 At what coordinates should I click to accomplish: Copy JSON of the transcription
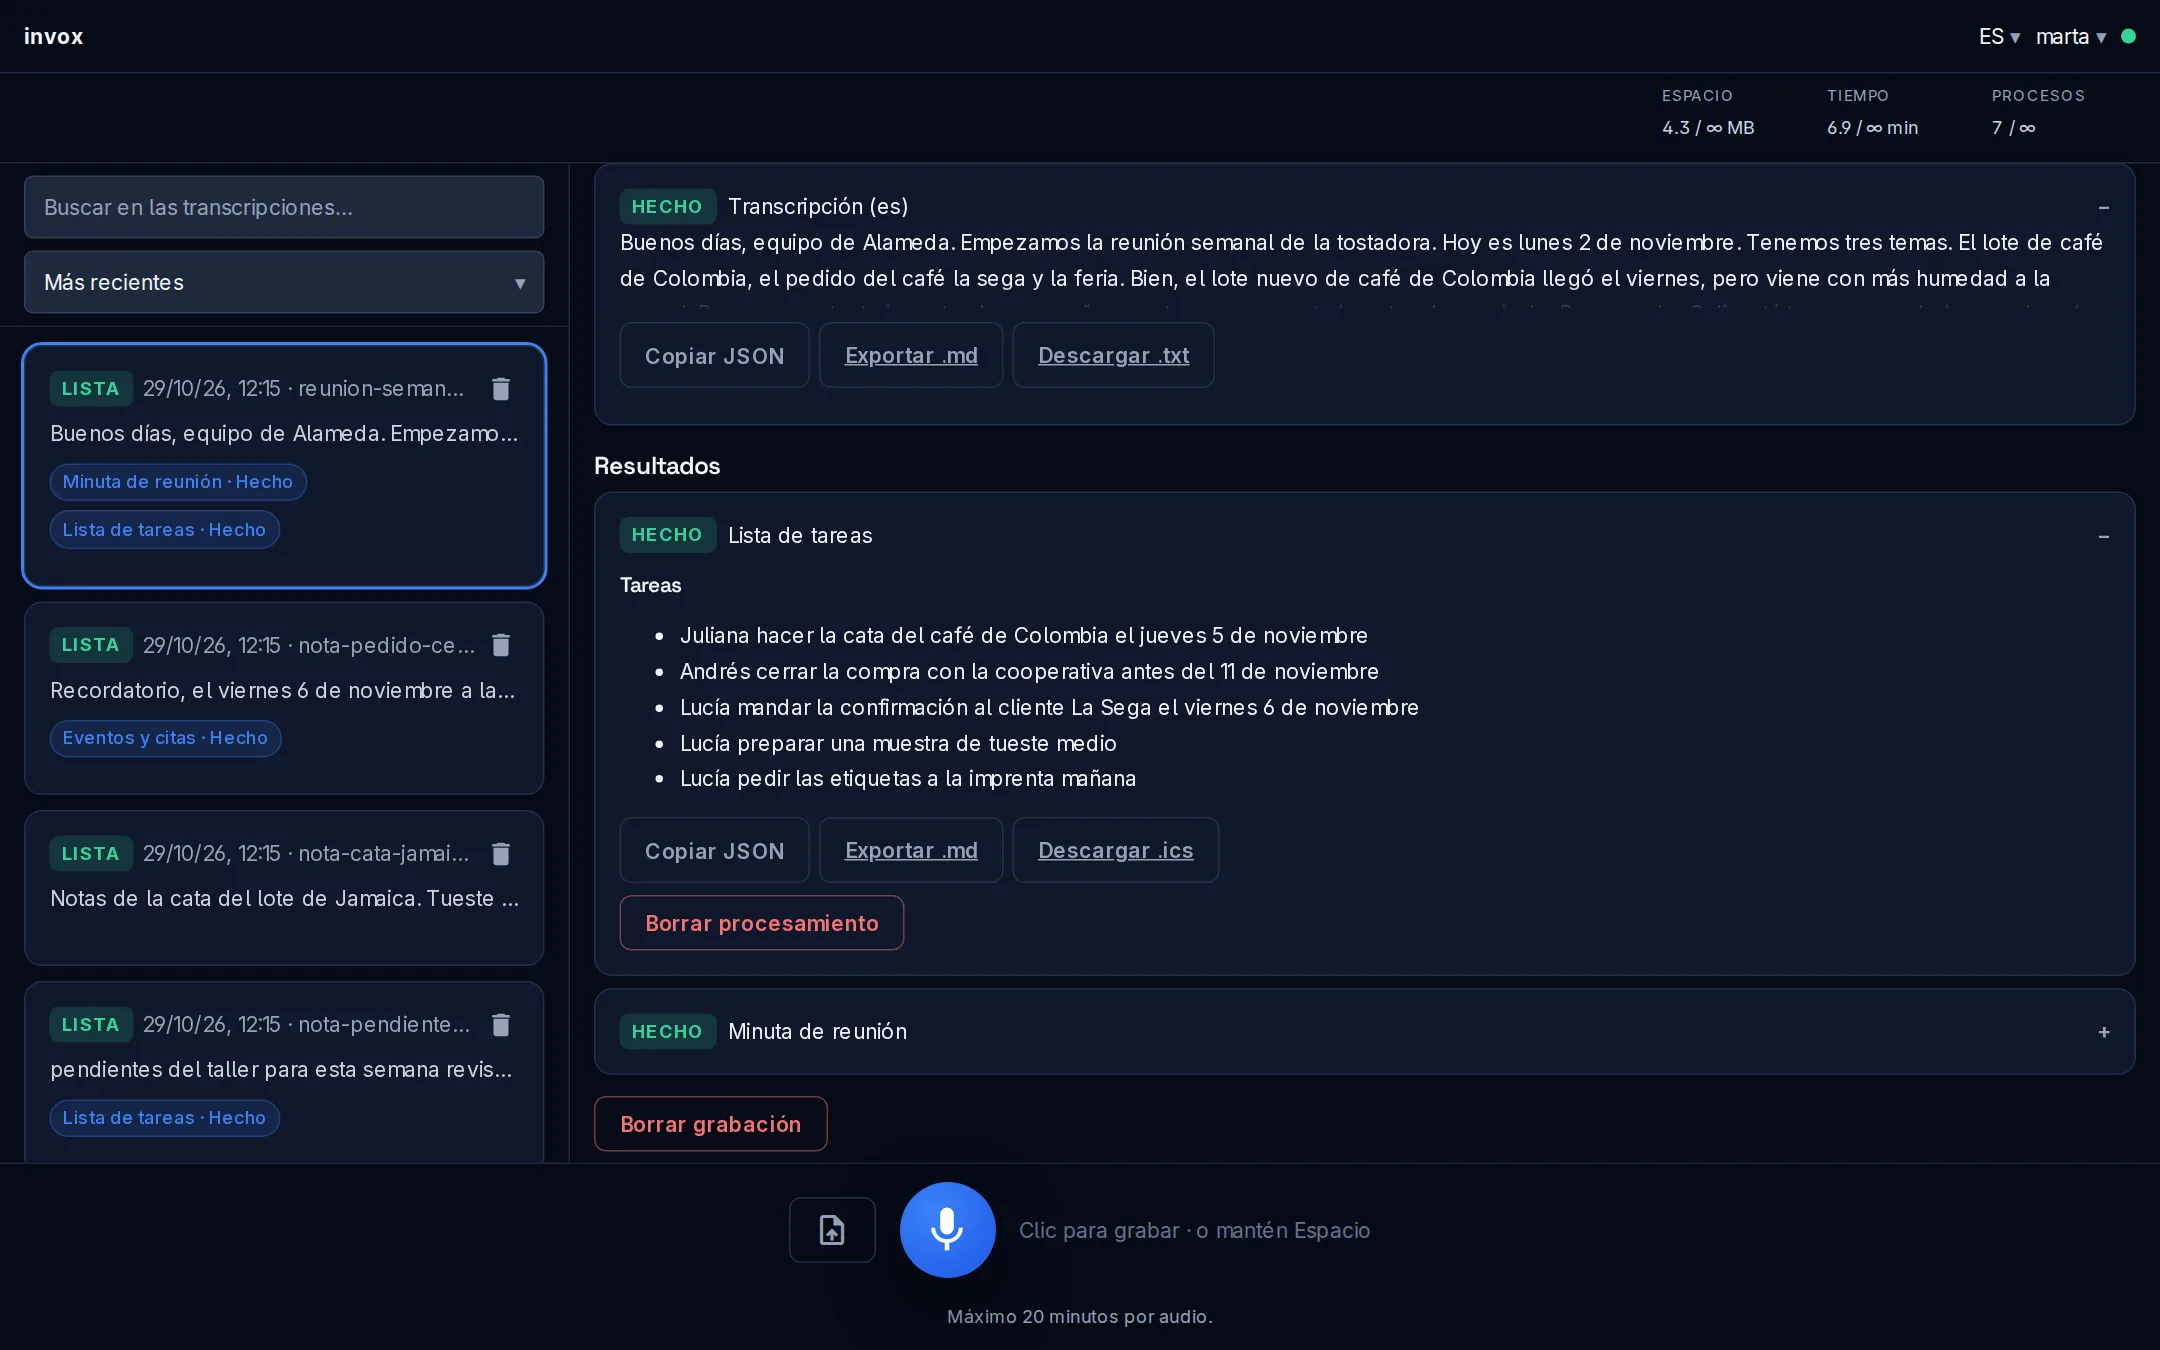pos(714,355)
